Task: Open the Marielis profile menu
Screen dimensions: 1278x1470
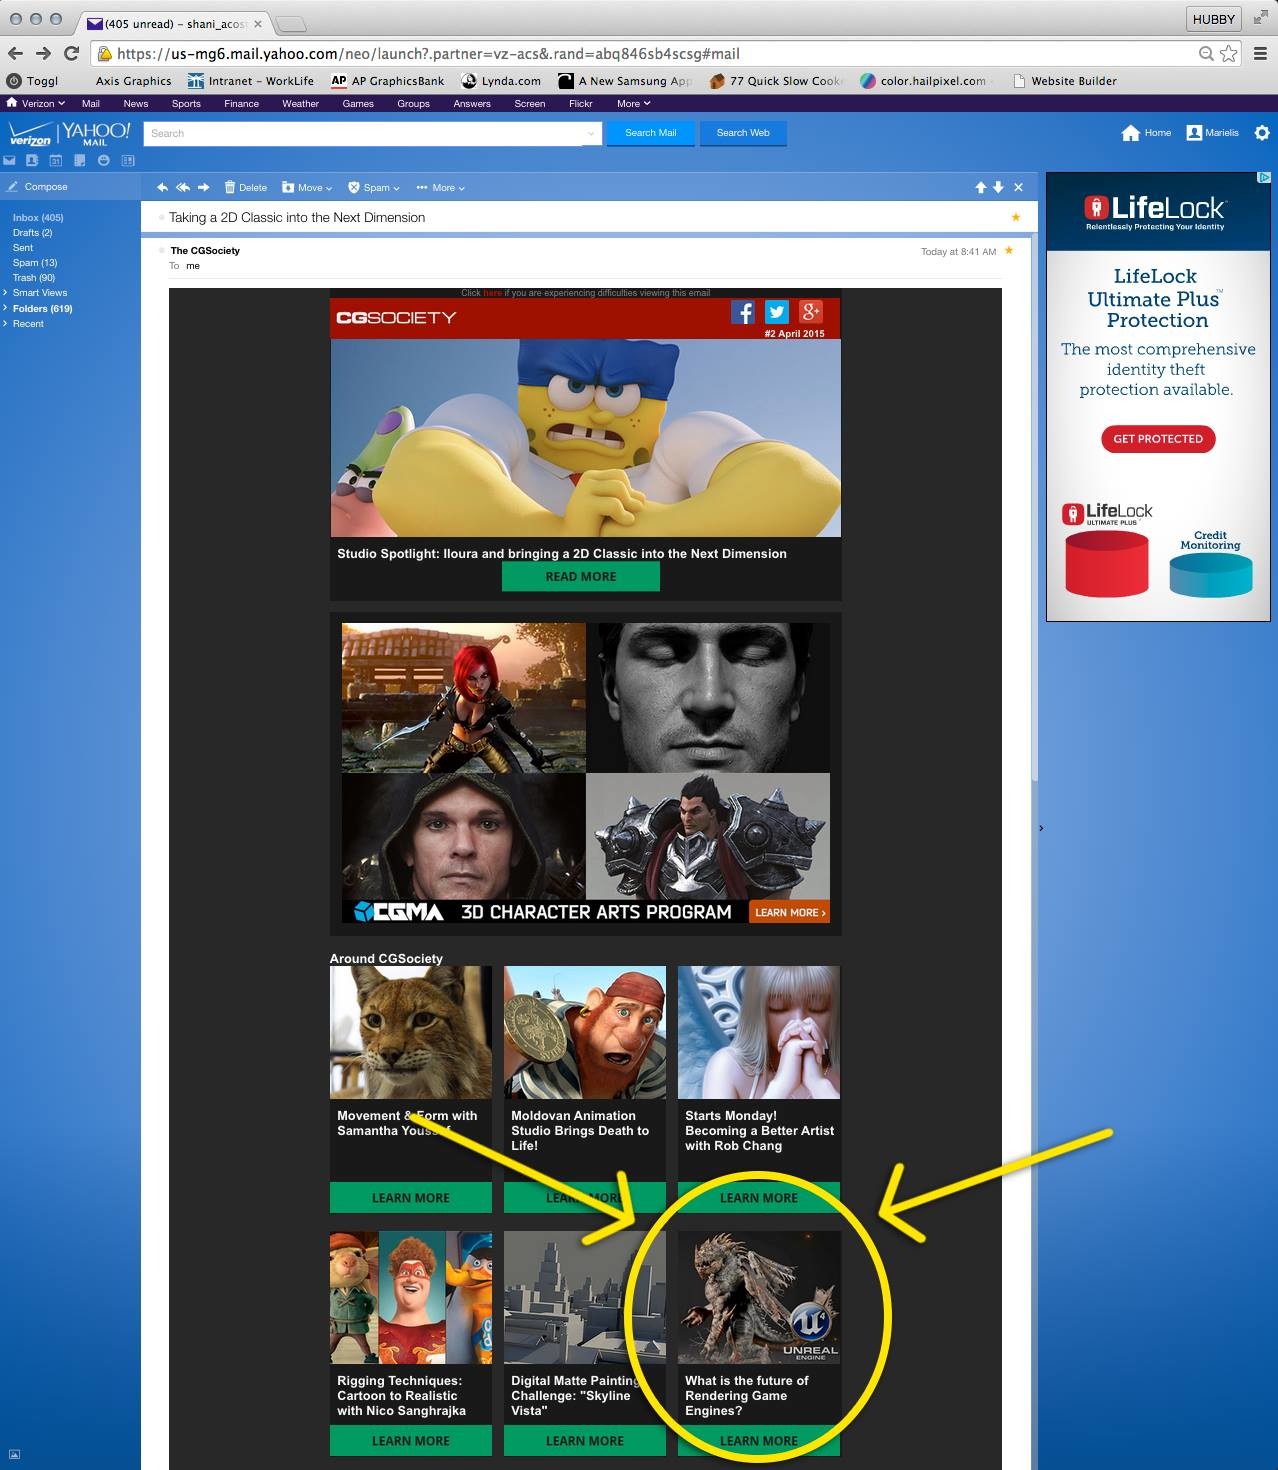Action: coord(1213,133)
